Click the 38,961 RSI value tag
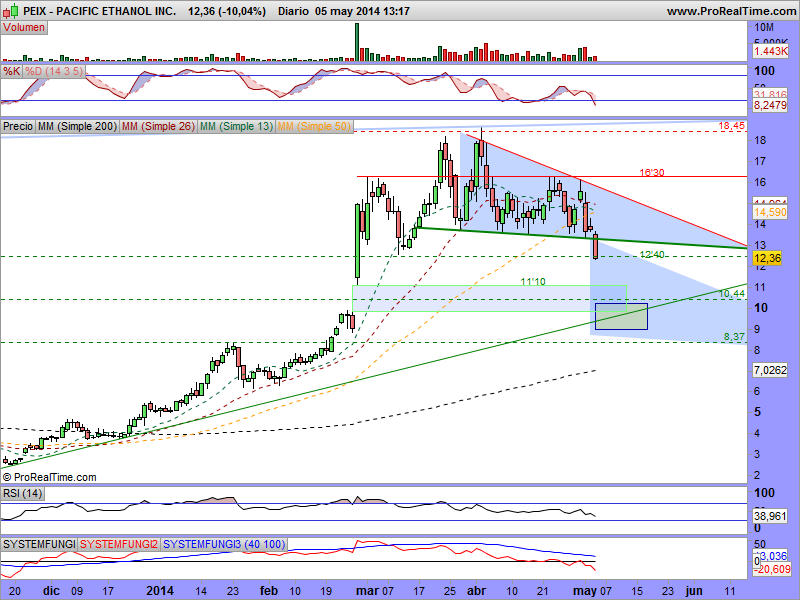The width and height of the screenshot is (800, 600). pyautogui.click(x=770, y=516)
